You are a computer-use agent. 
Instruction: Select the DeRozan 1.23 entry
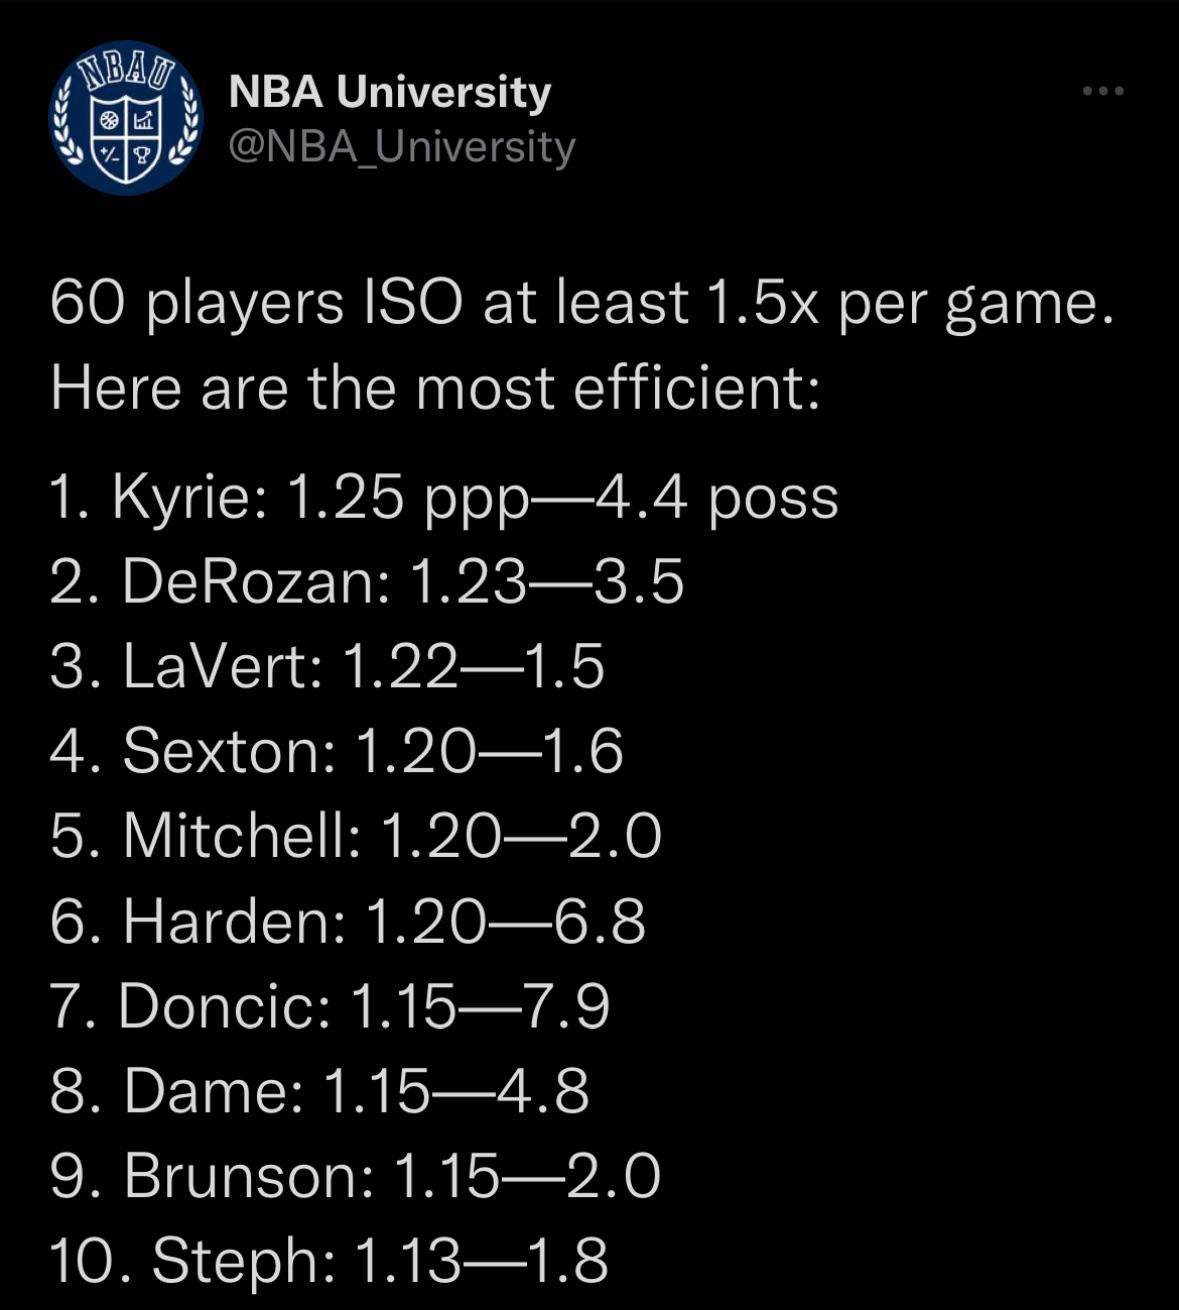tap(367, 582)
